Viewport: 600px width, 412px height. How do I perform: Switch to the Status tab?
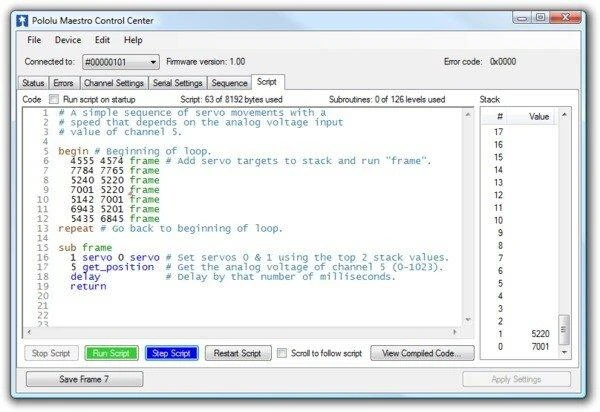(x=33, y=83)
